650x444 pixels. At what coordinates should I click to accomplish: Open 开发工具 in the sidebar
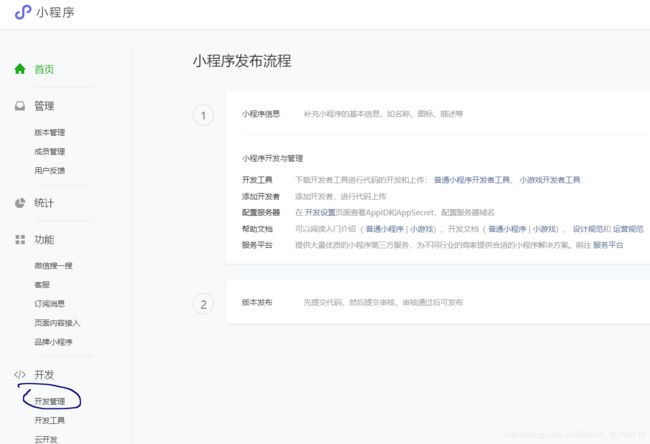click(x=50, y=420)
